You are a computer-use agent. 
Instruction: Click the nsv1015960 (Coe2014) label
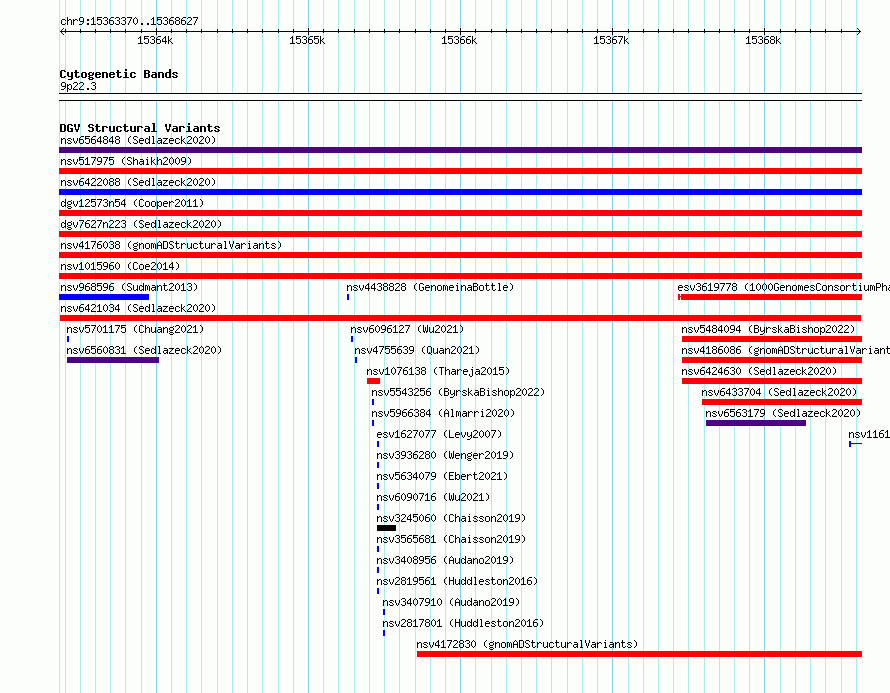pyautogui.click(x=120, y=266)
